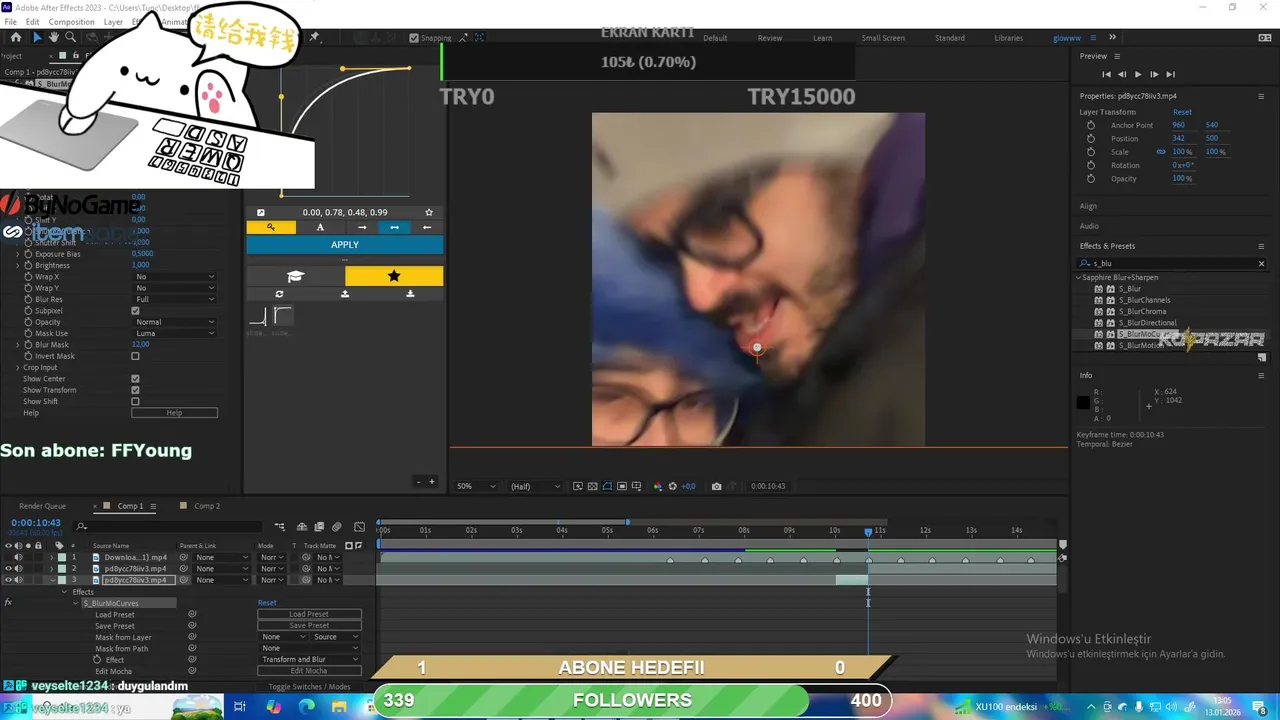Select the Selection arrow tool
The image size is (1280, 720).
(36, 37)
